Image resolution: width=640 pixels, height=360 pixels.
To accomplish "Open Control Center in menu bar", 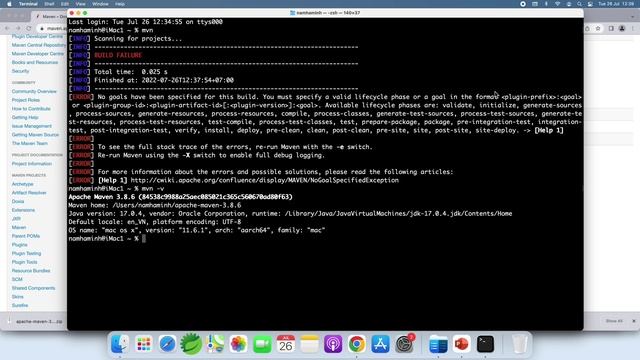I will click(590, 4).
